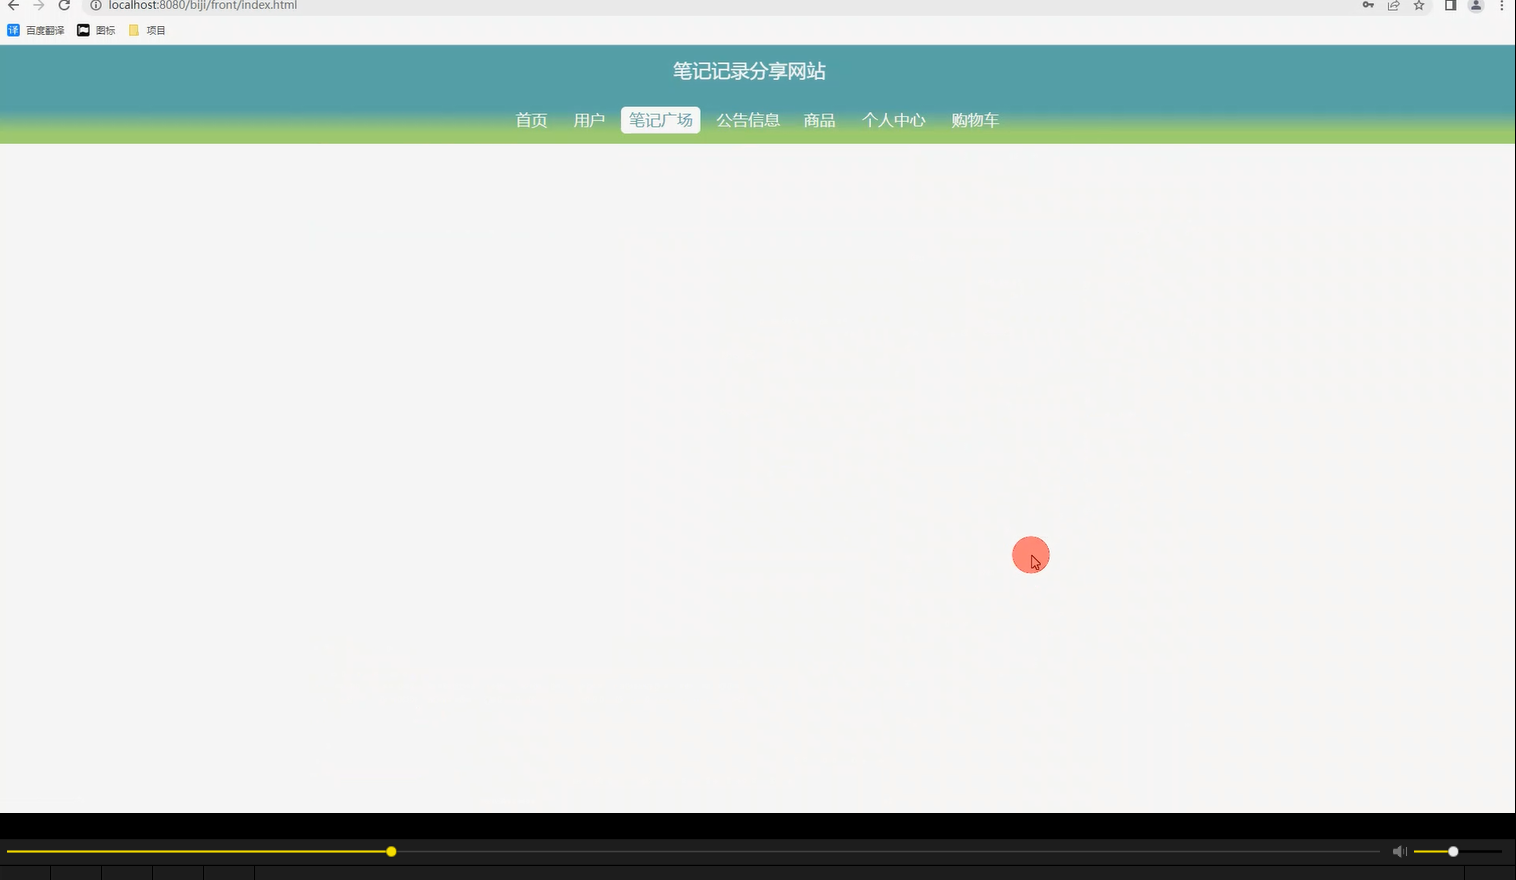Open the 用户 menu item
The width and height of the screenshot is (1516, 880).
pyautogui.click(x=589, y=120)
